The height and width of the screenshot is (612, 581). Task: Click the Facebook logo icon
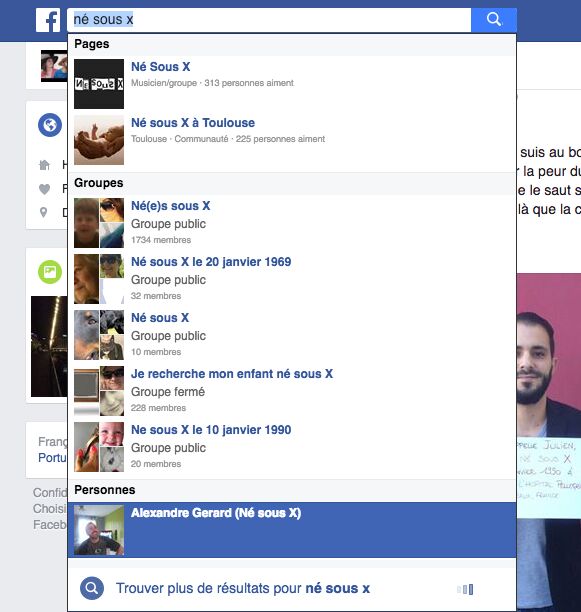pyautogui.click(x=48, y=20)
